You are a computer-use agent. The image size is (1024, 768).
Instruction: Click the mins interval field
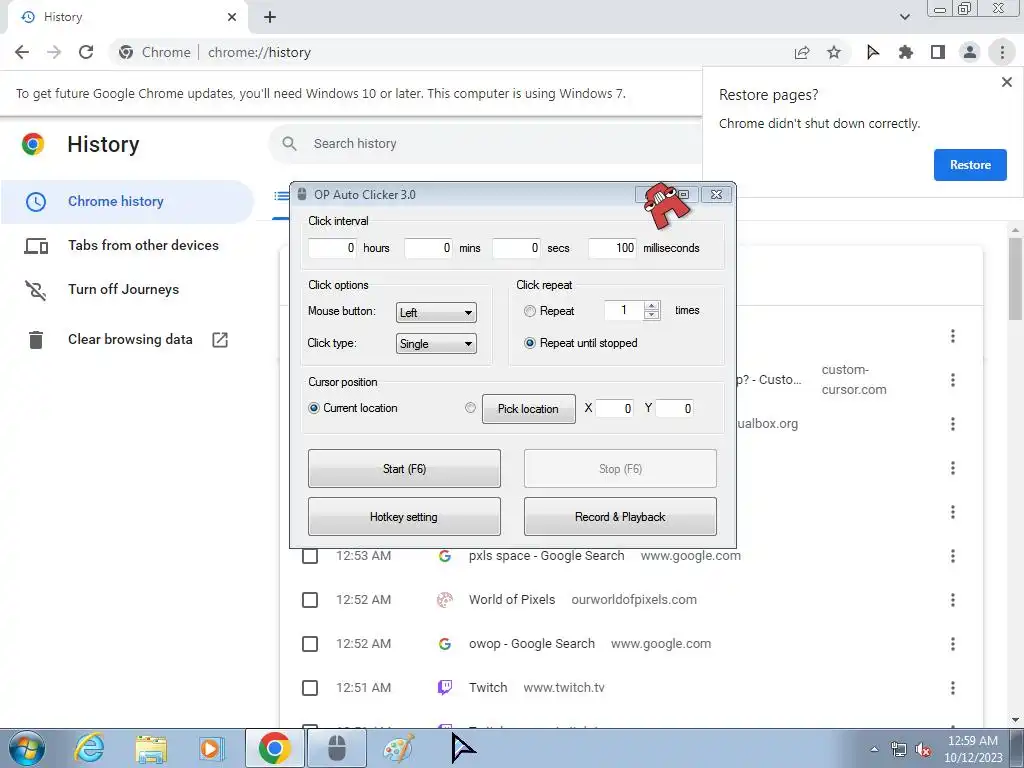click(x=428, y=248)
